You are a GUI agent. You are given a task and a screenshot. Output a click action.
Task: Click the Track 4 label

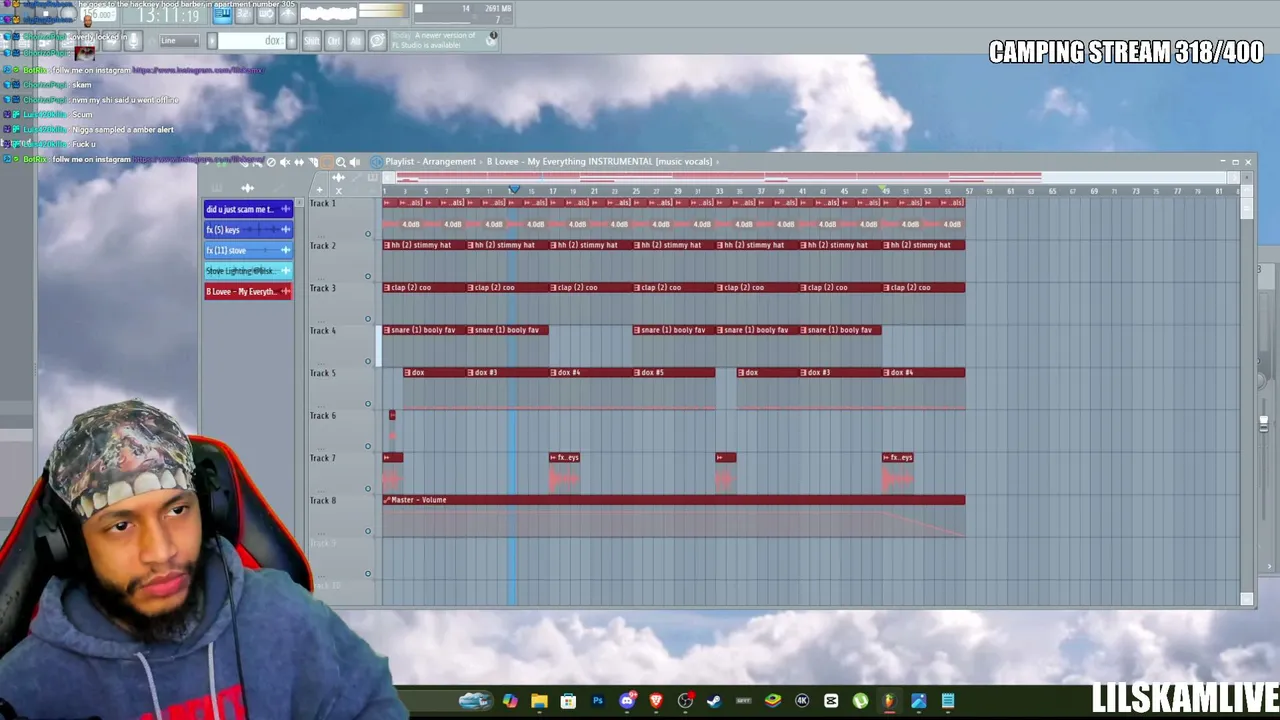click(x=322, y=331)
